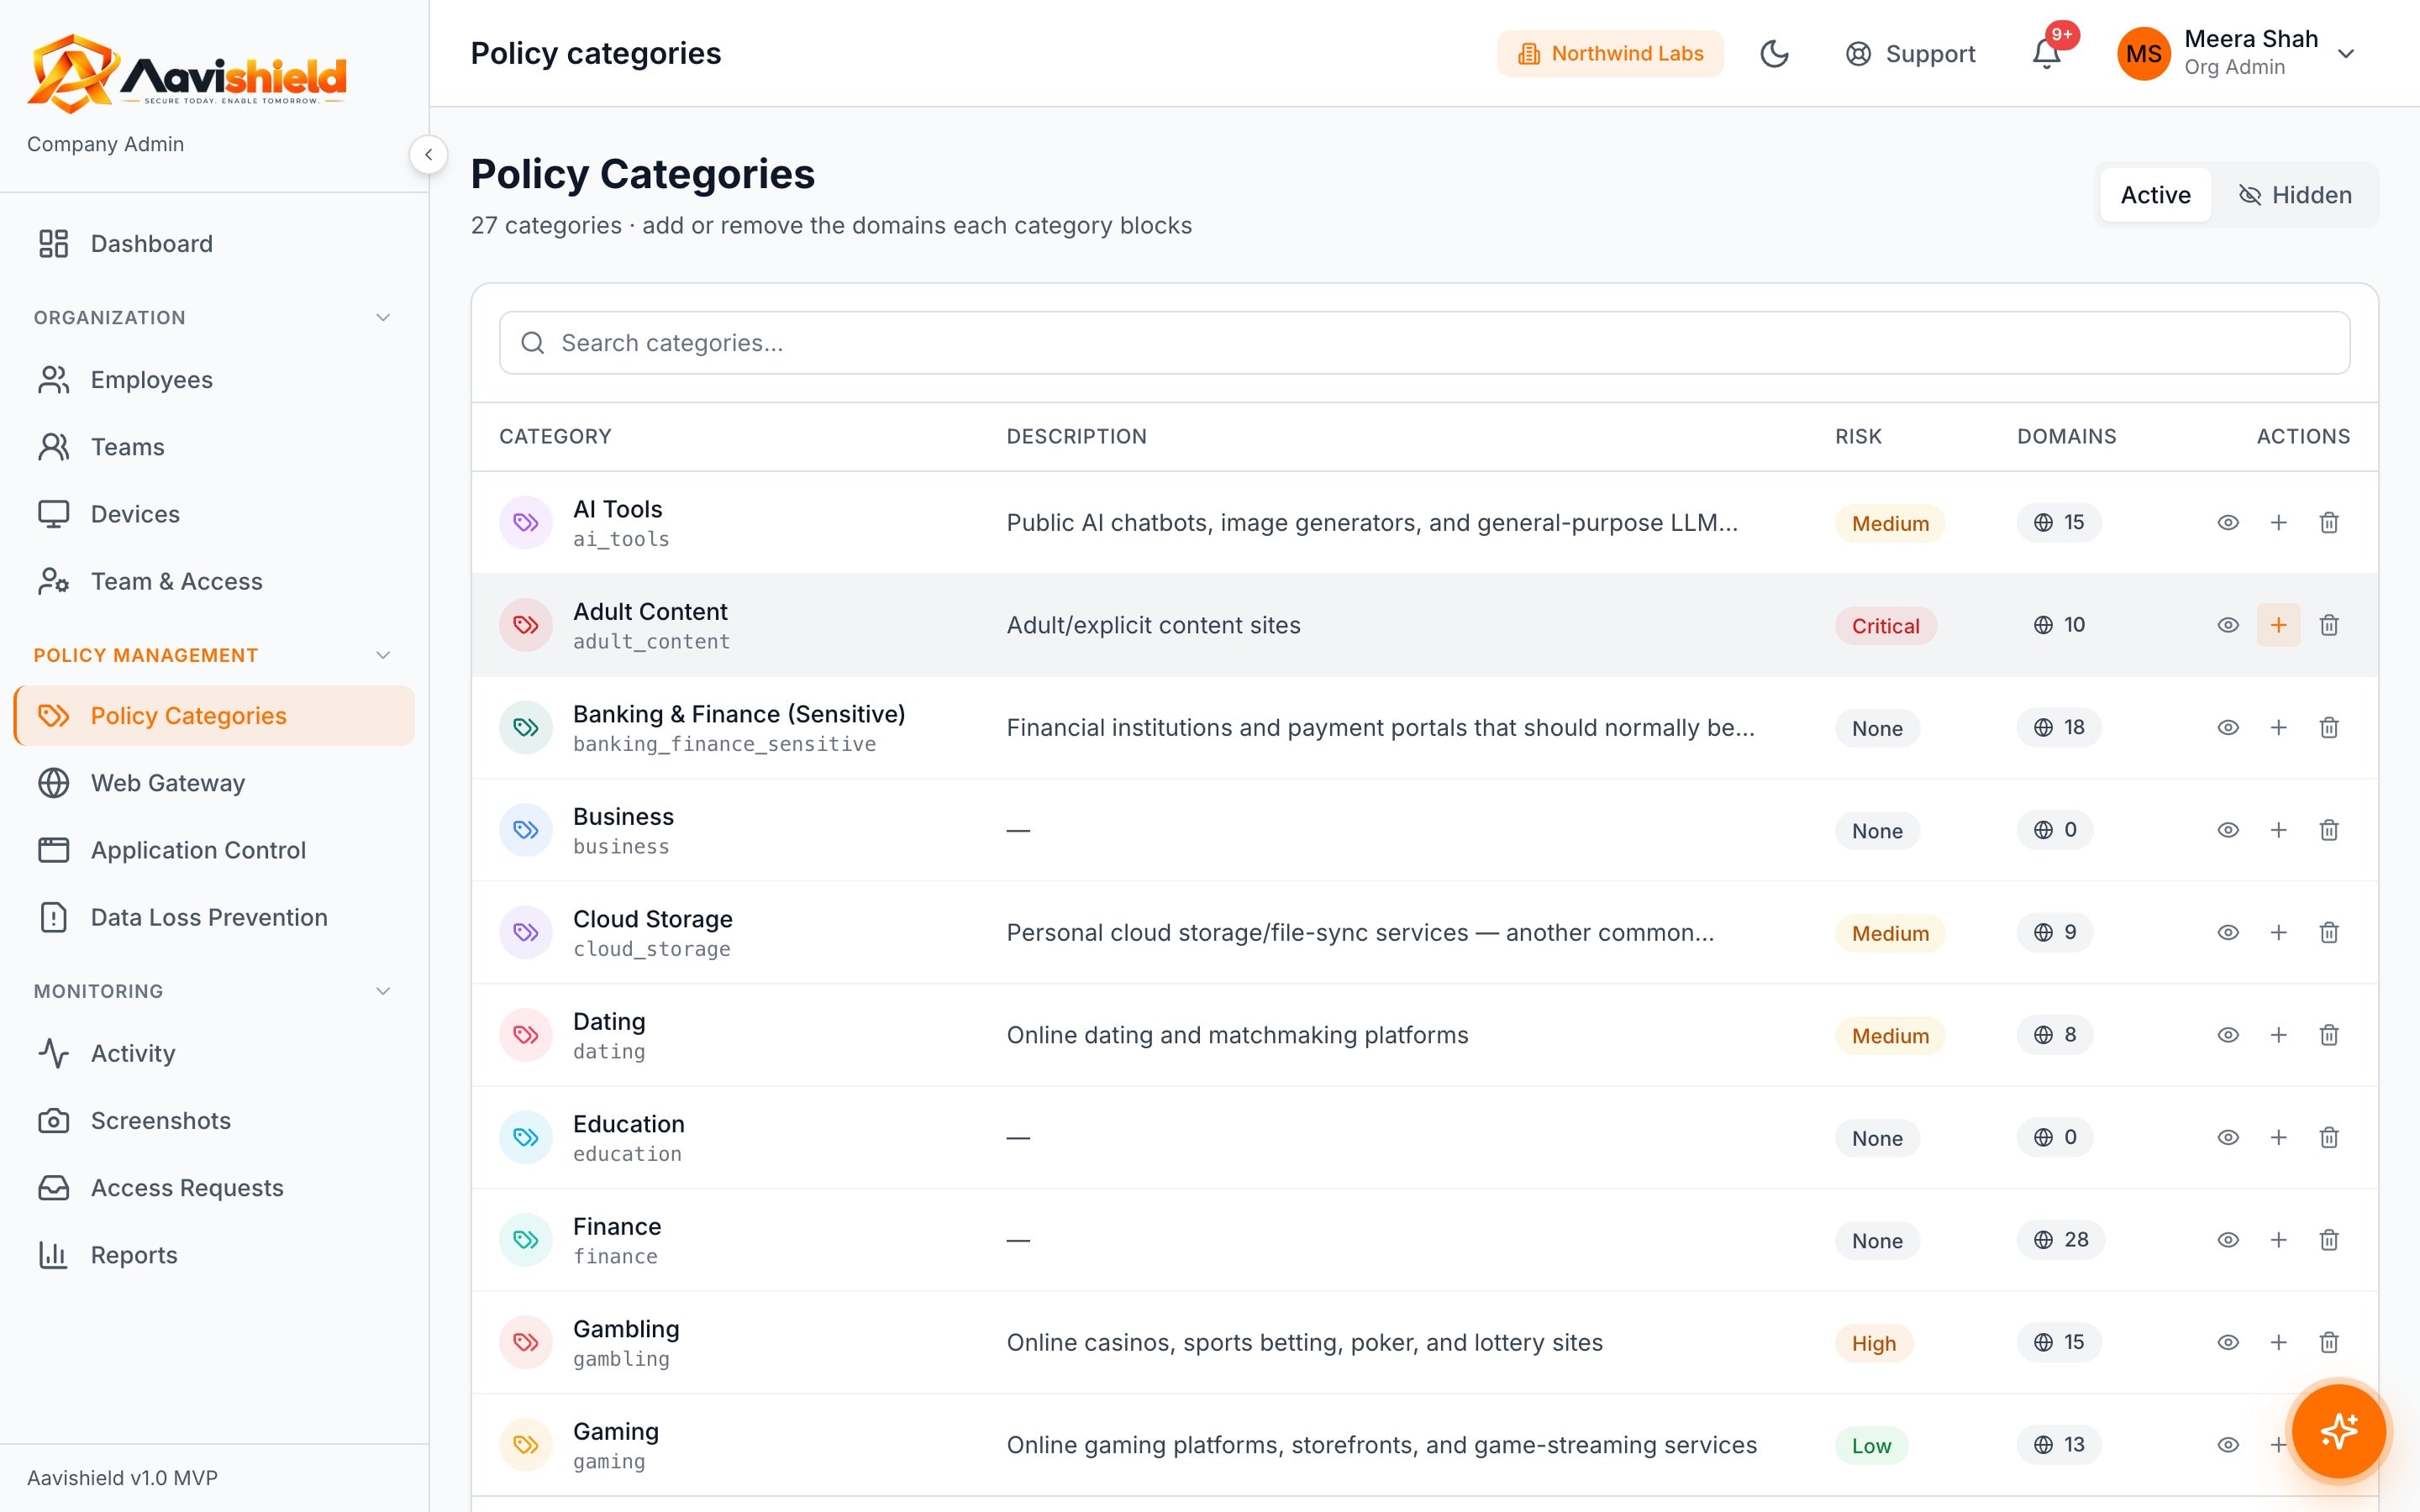Select the Active tab
This screenshot has height=1512, width=2420.
[x=2155, y=195]
